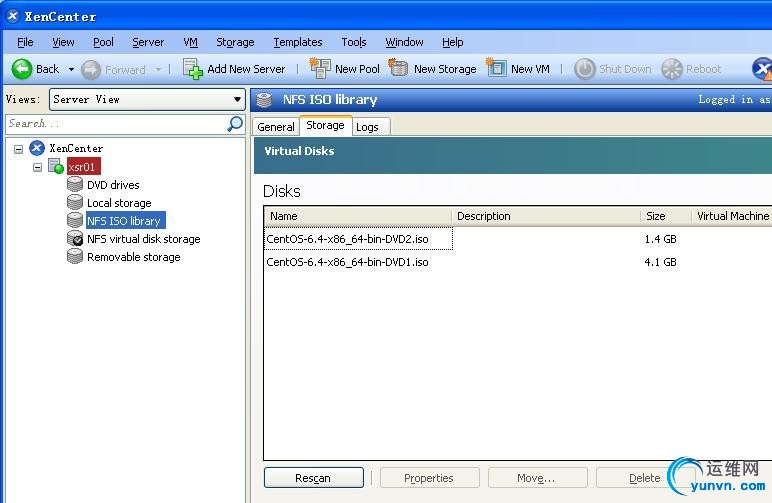Sort disks by Description column header
The height and width of the screenshot is (503, 772).
coord(546,216)
